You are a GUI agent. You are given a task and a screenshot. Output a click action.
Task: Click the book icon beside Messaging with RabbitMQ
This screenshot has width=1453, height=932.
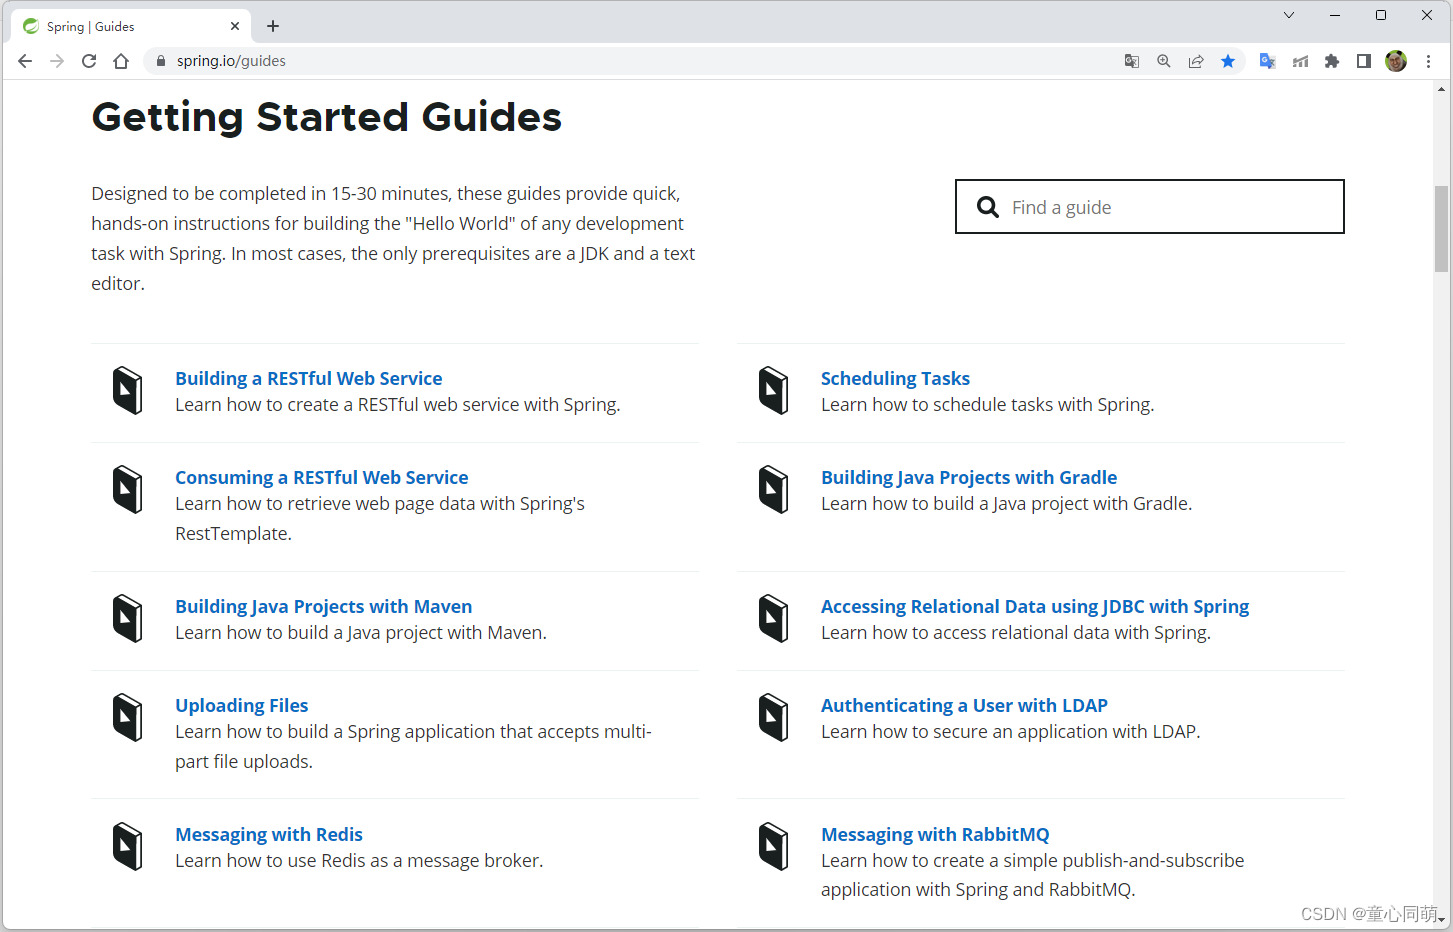pos(774,846)
